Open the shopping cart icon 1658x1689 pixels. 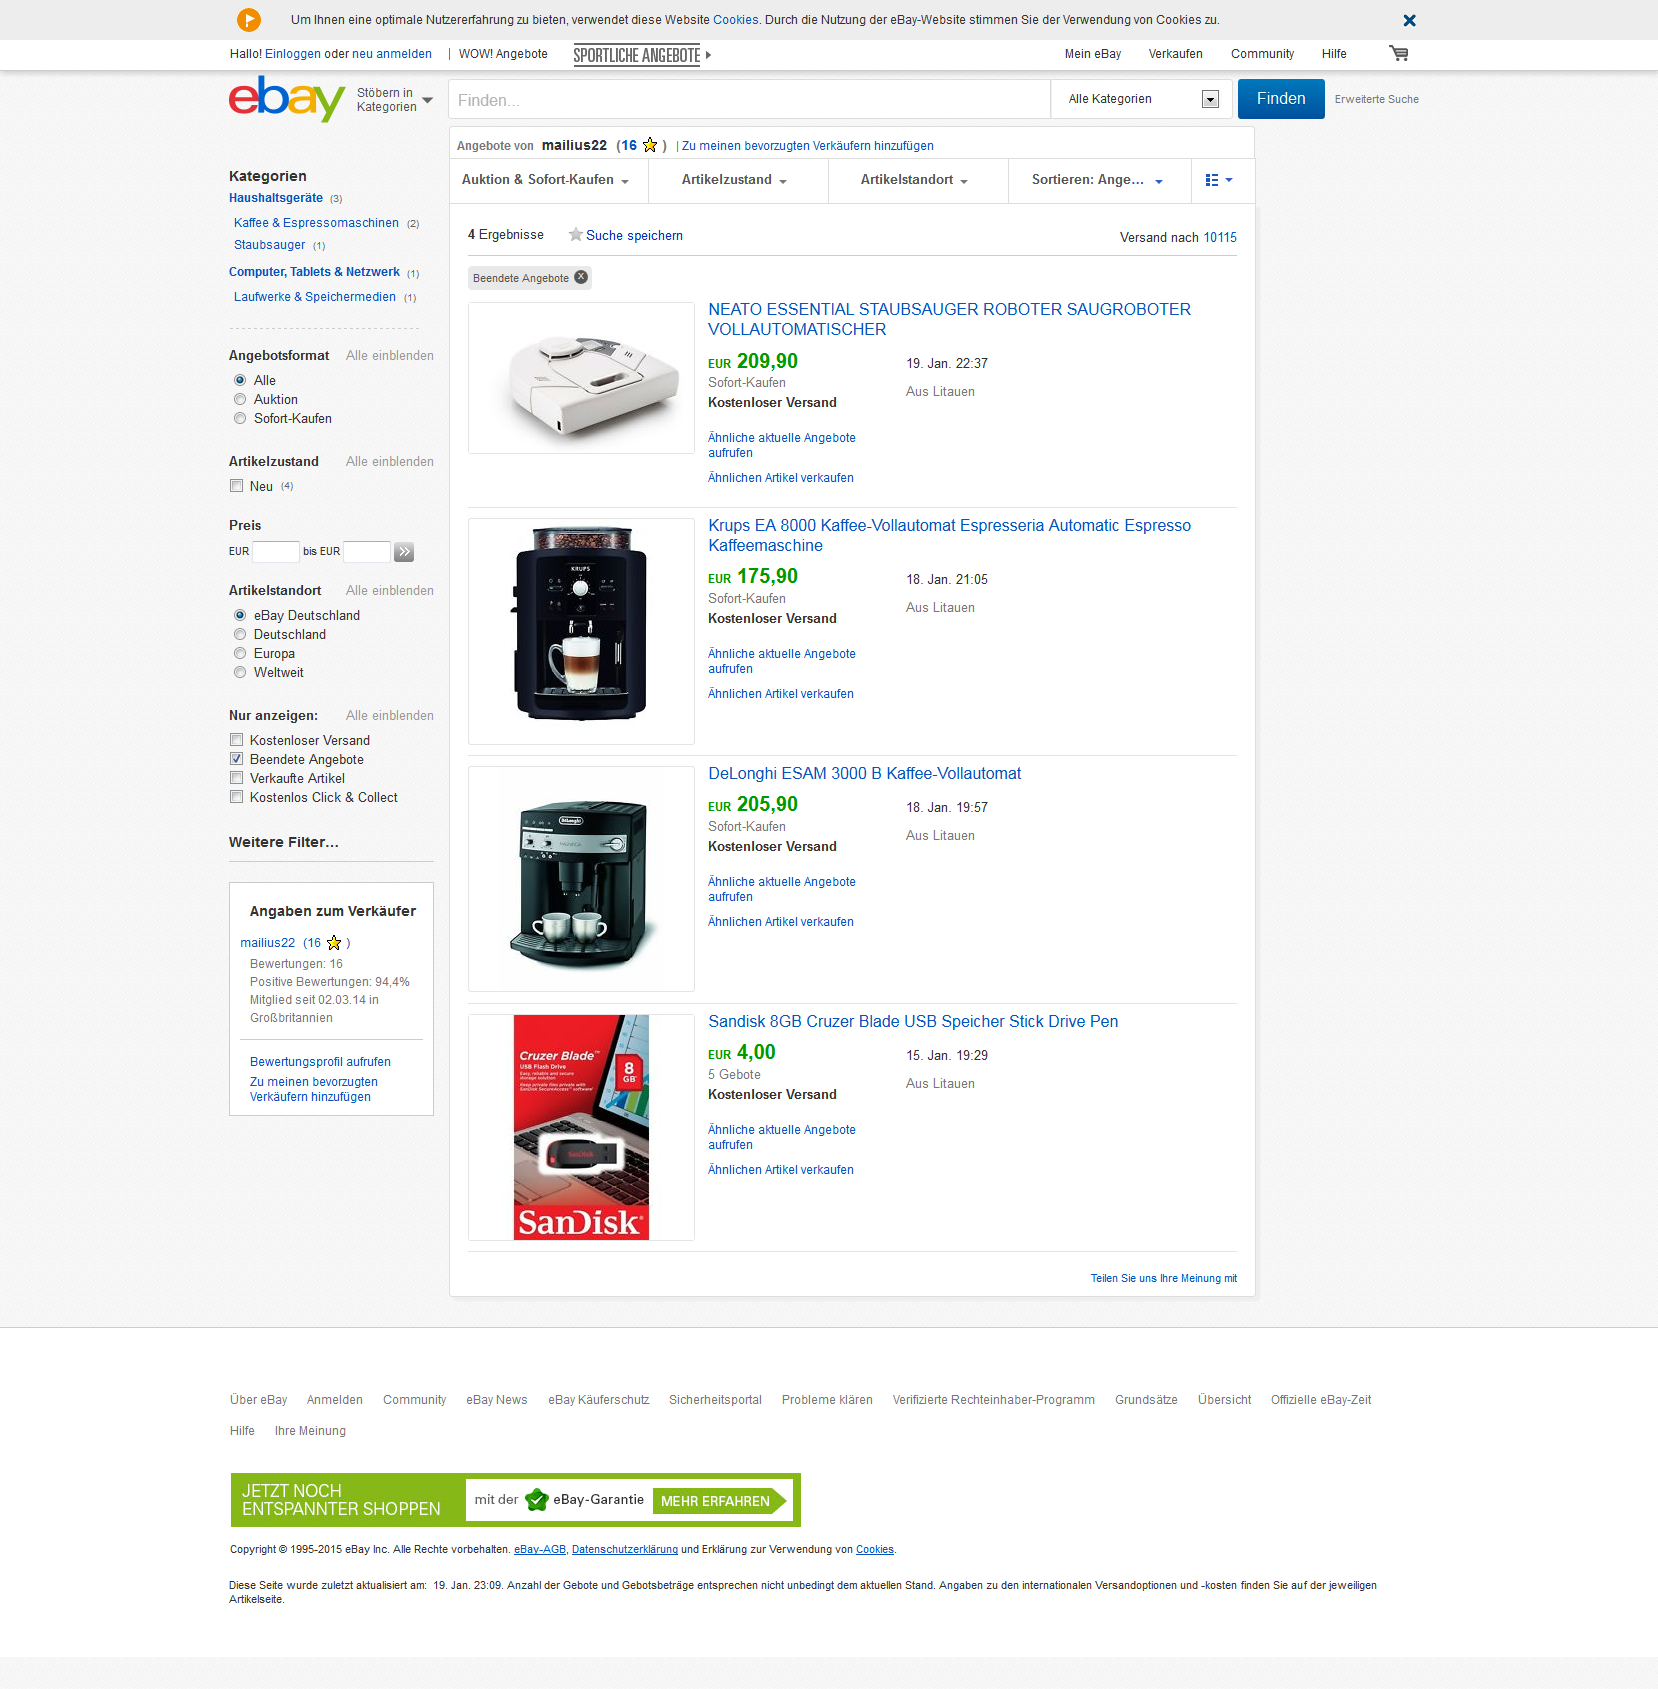tap(1398, 53)
